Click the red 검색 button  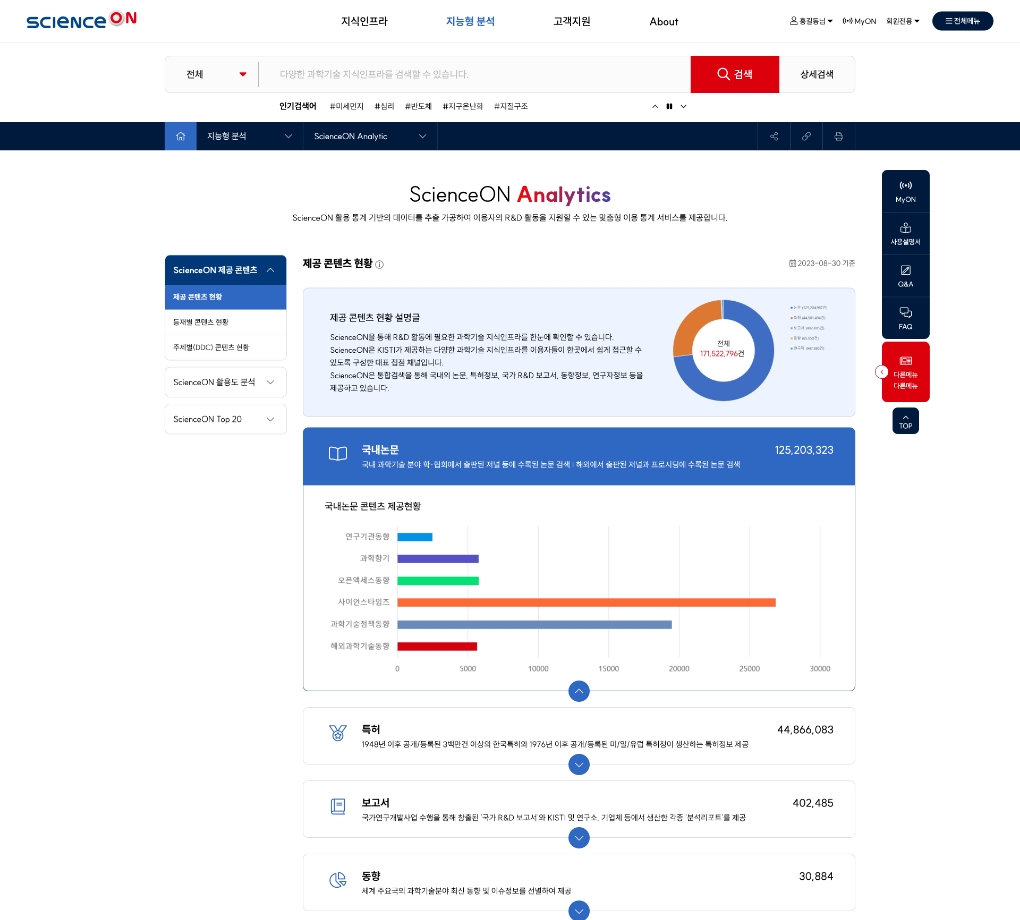[734, 74]
